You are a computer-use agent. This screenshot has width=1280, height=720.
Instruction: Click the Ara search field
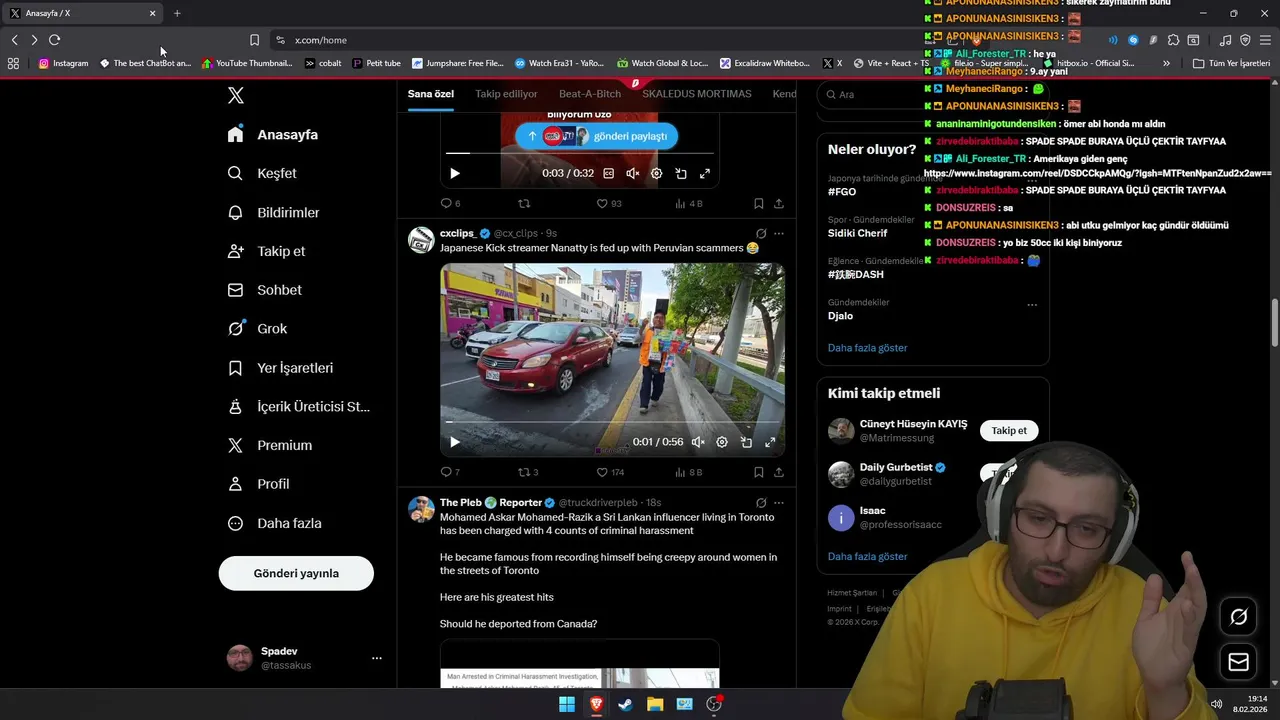933,94
